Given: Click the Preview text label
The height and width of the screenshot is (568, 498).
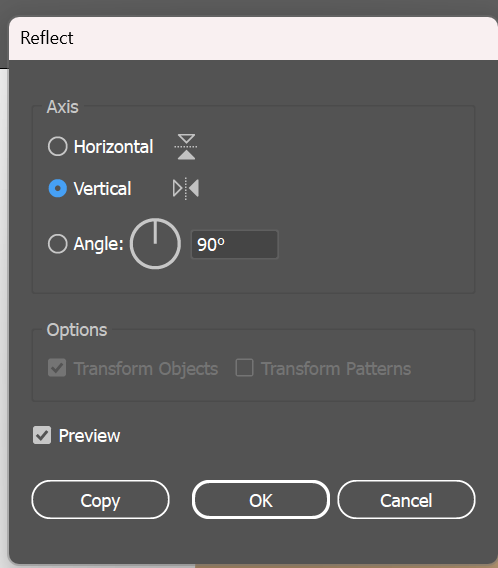Looking at the screenshot, I should [x=89, y=435].
